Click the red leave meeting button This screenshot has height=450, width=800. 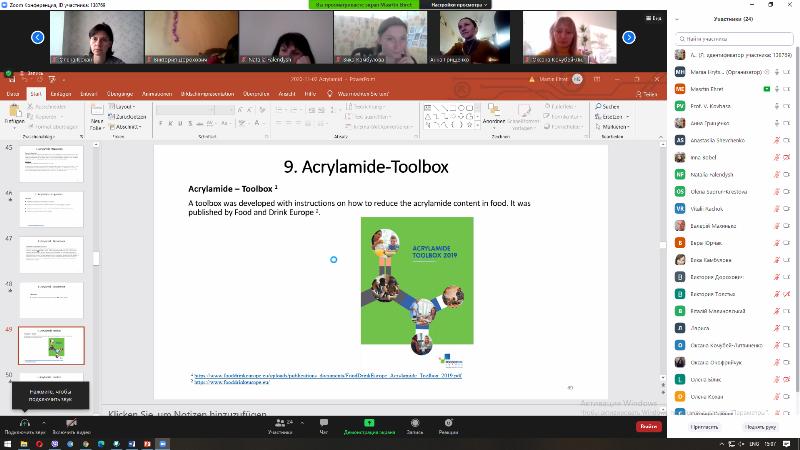pyautogui.click(x=648, y=426)
